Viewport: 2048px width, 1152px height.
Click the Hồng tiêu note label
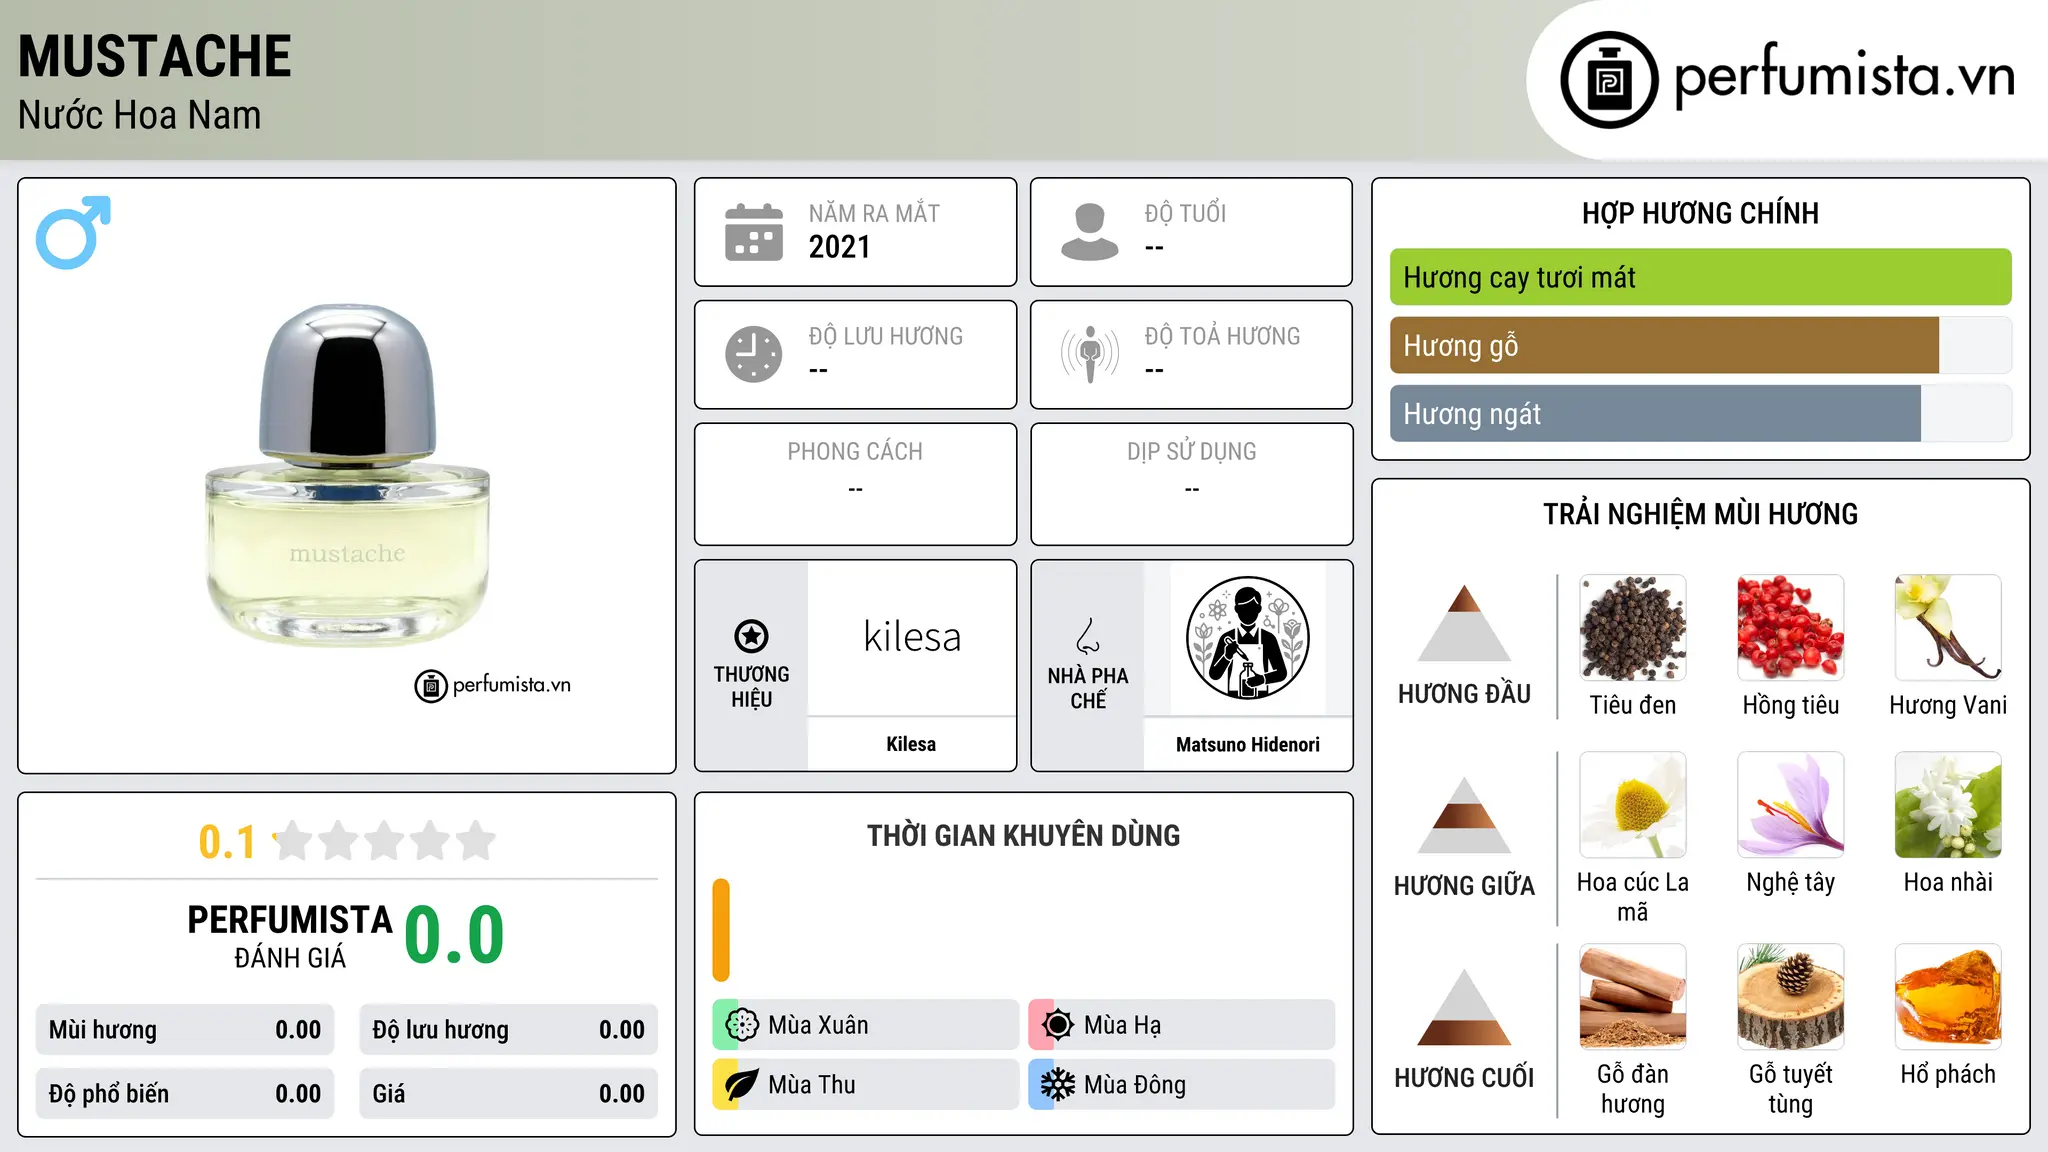pos(1791,705)
